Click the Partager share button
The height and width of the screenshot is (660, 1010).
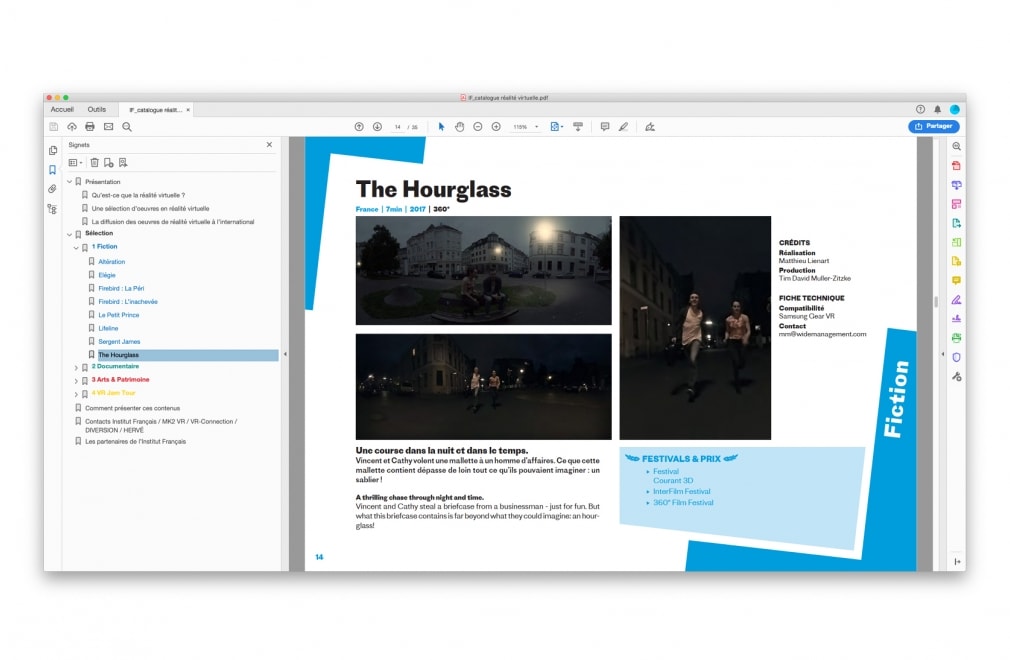pyautogui.click(x=933, y=127)
